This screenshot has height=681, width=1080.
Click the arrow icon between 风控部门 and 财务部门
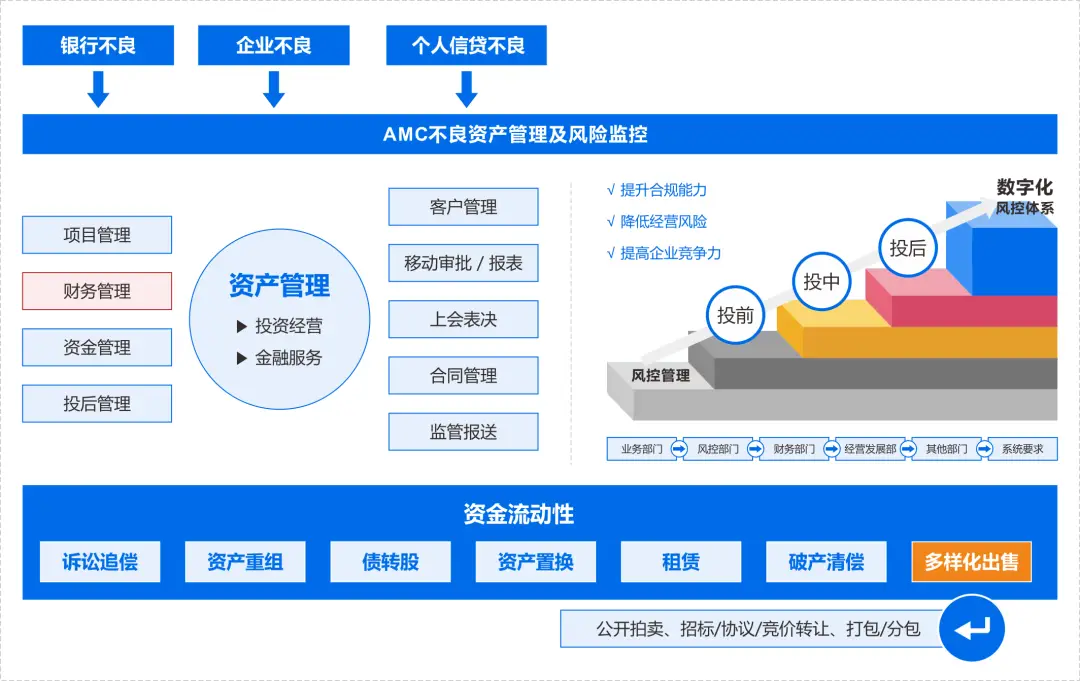[x=756, y=449]
